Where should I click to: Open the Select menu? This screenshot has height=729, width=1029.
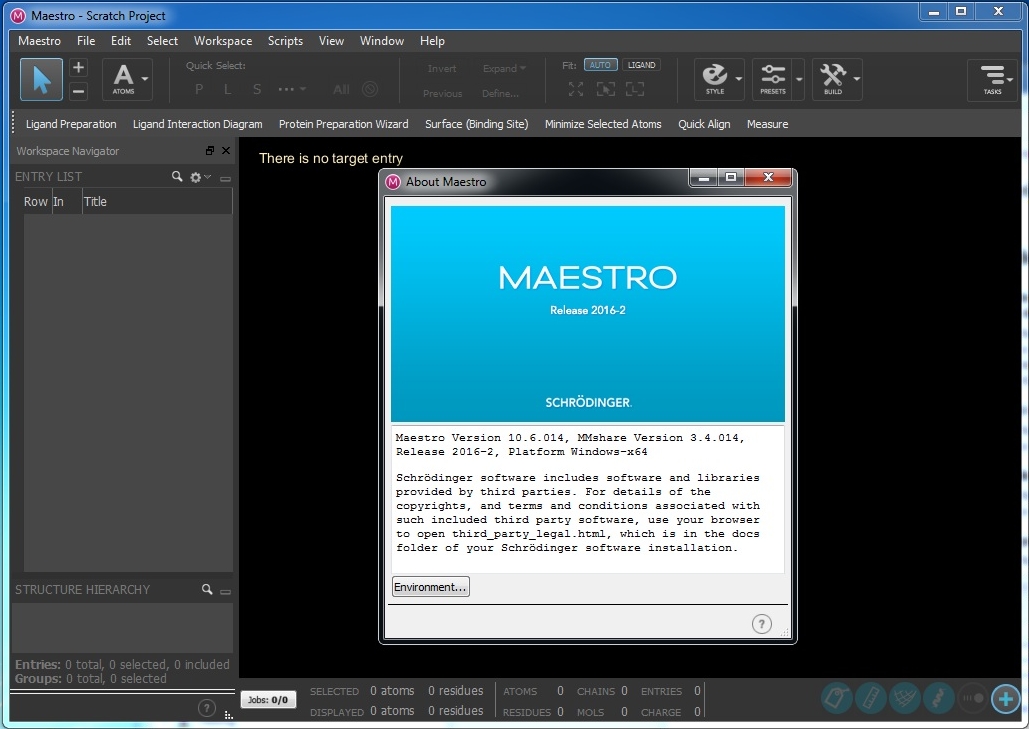pyautogui.click(x=162, y=41)
